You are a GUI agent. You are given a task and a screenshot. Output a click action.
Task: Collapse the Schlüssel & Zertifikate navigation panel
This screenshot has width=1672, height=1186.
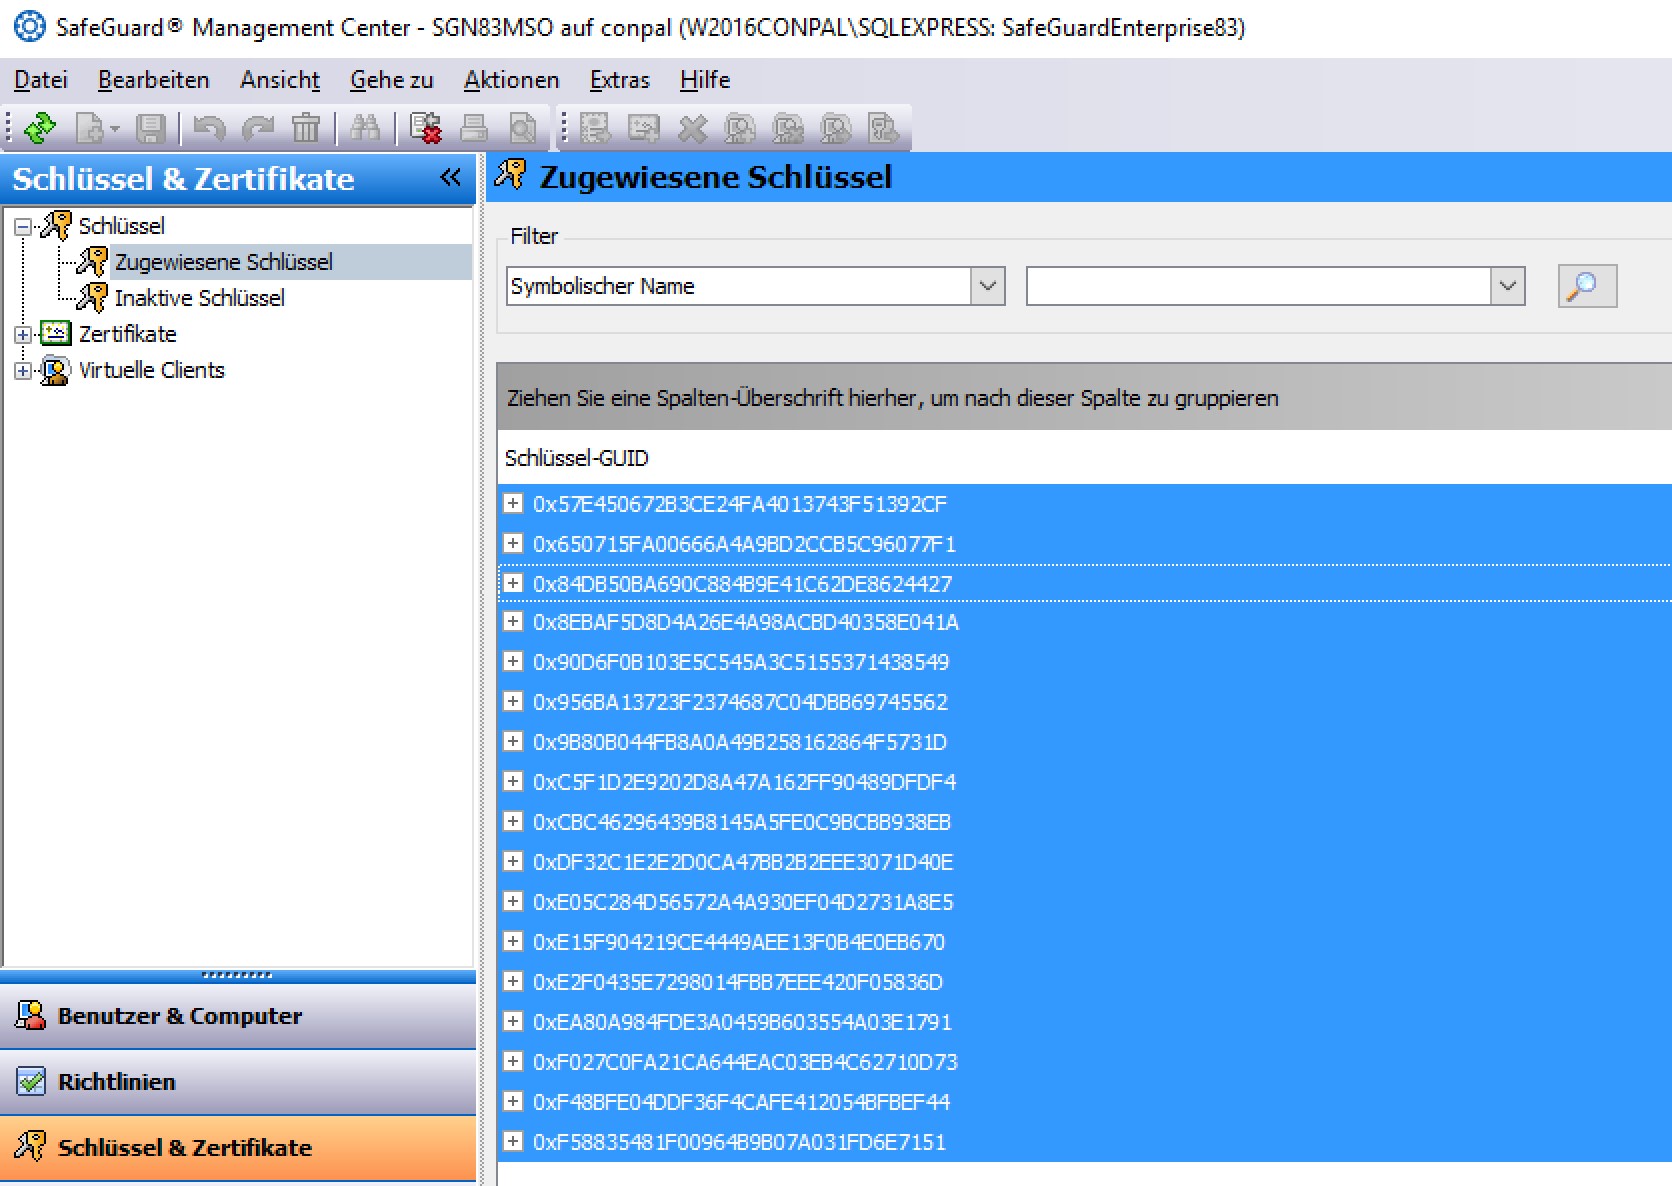(x=450, y=178)
